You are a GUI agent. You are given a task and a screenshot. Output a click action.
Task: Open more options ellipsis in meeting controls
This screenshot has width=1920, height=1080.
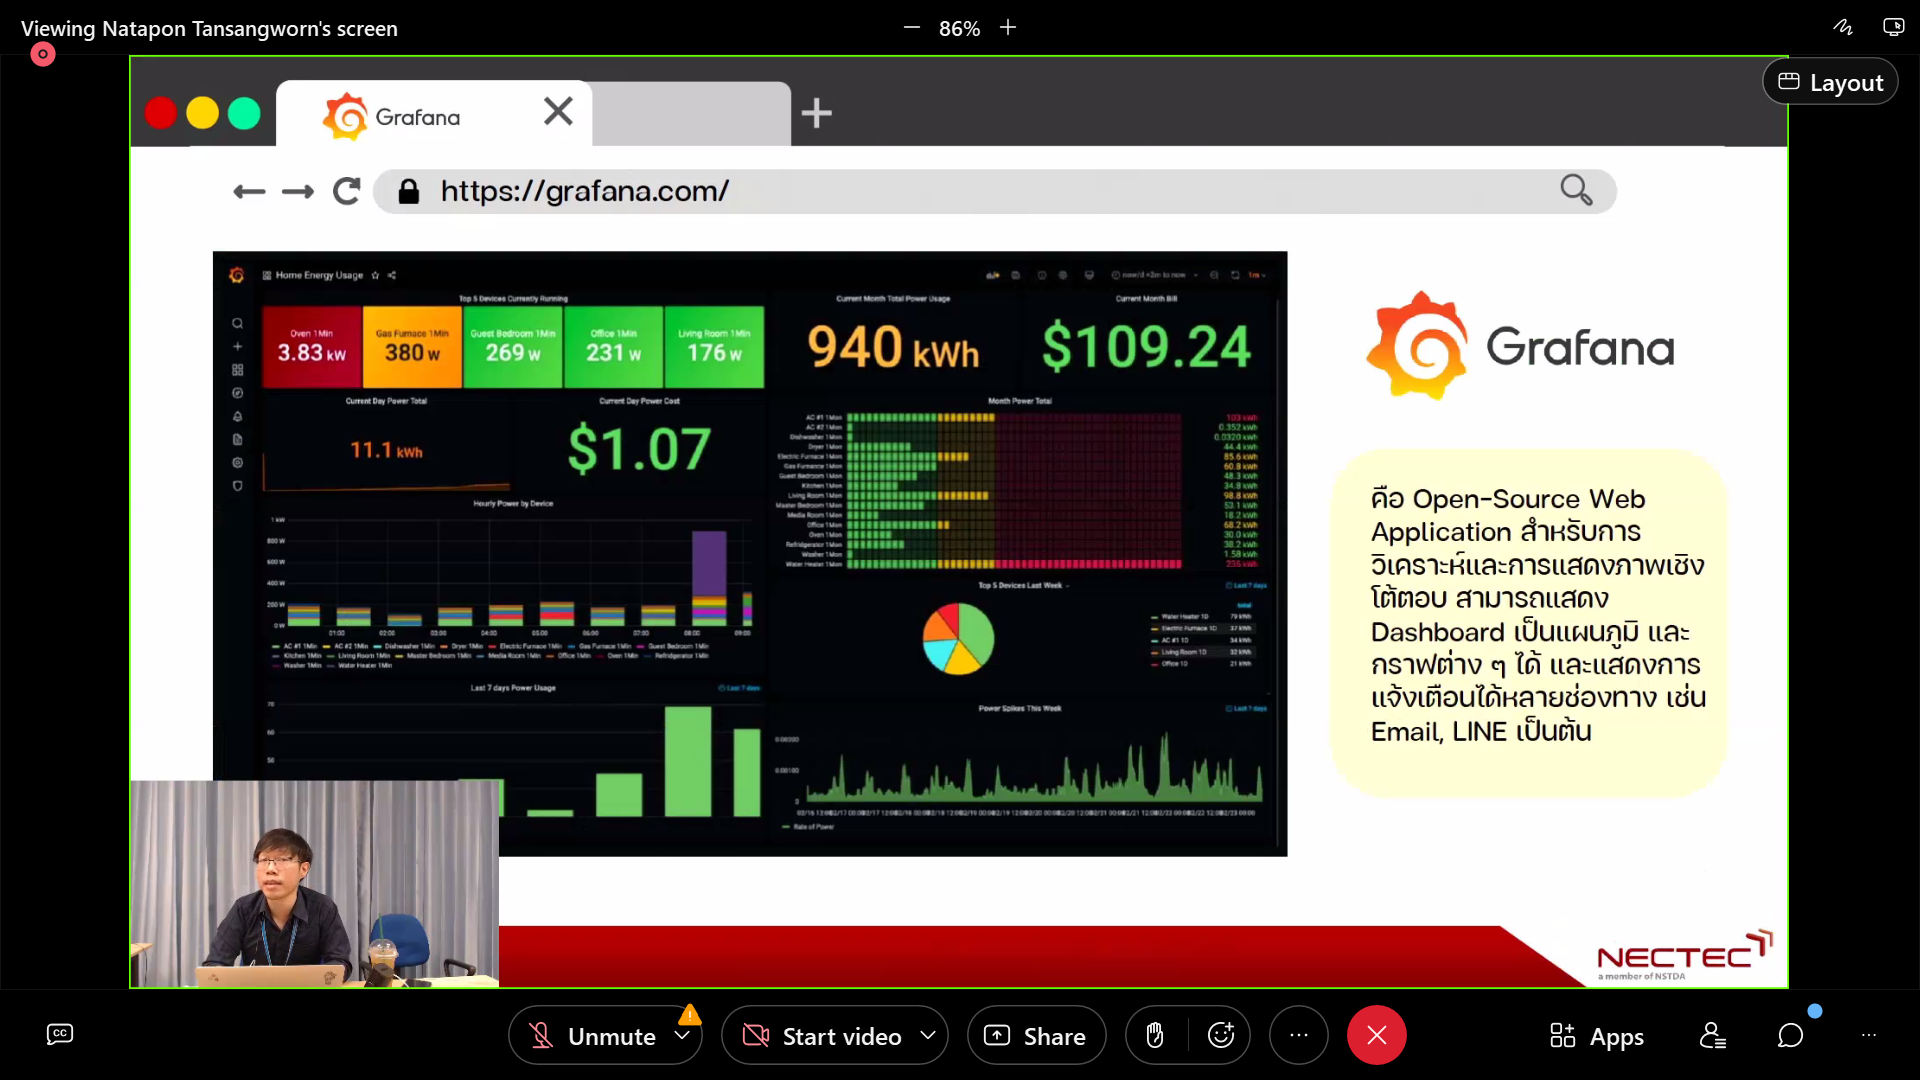(x=1298, y=1035)
